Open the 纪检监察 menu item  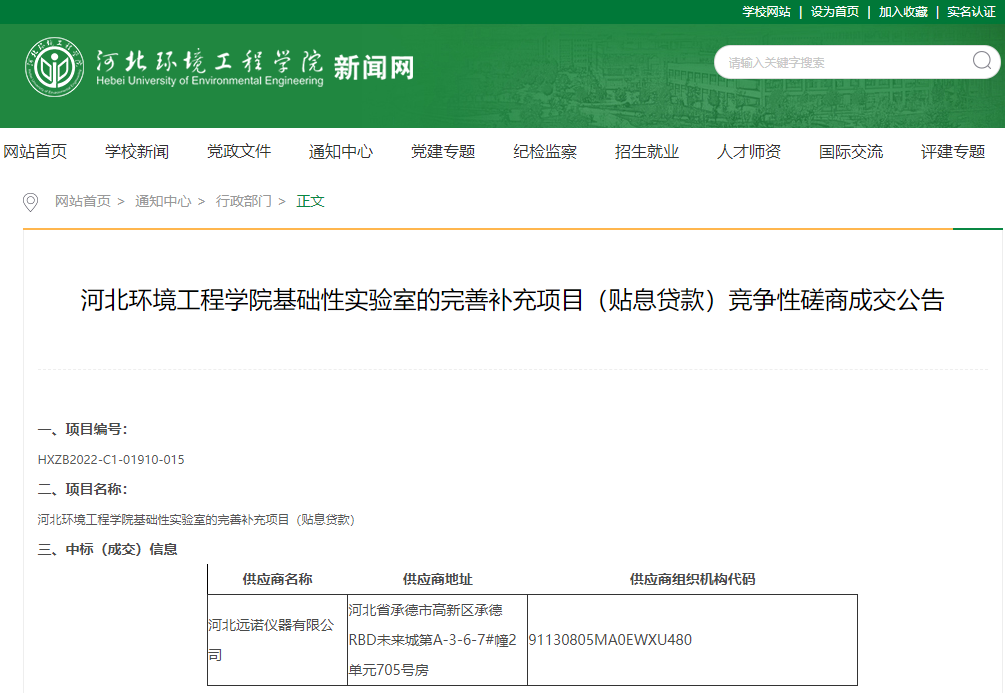point(545,152)
